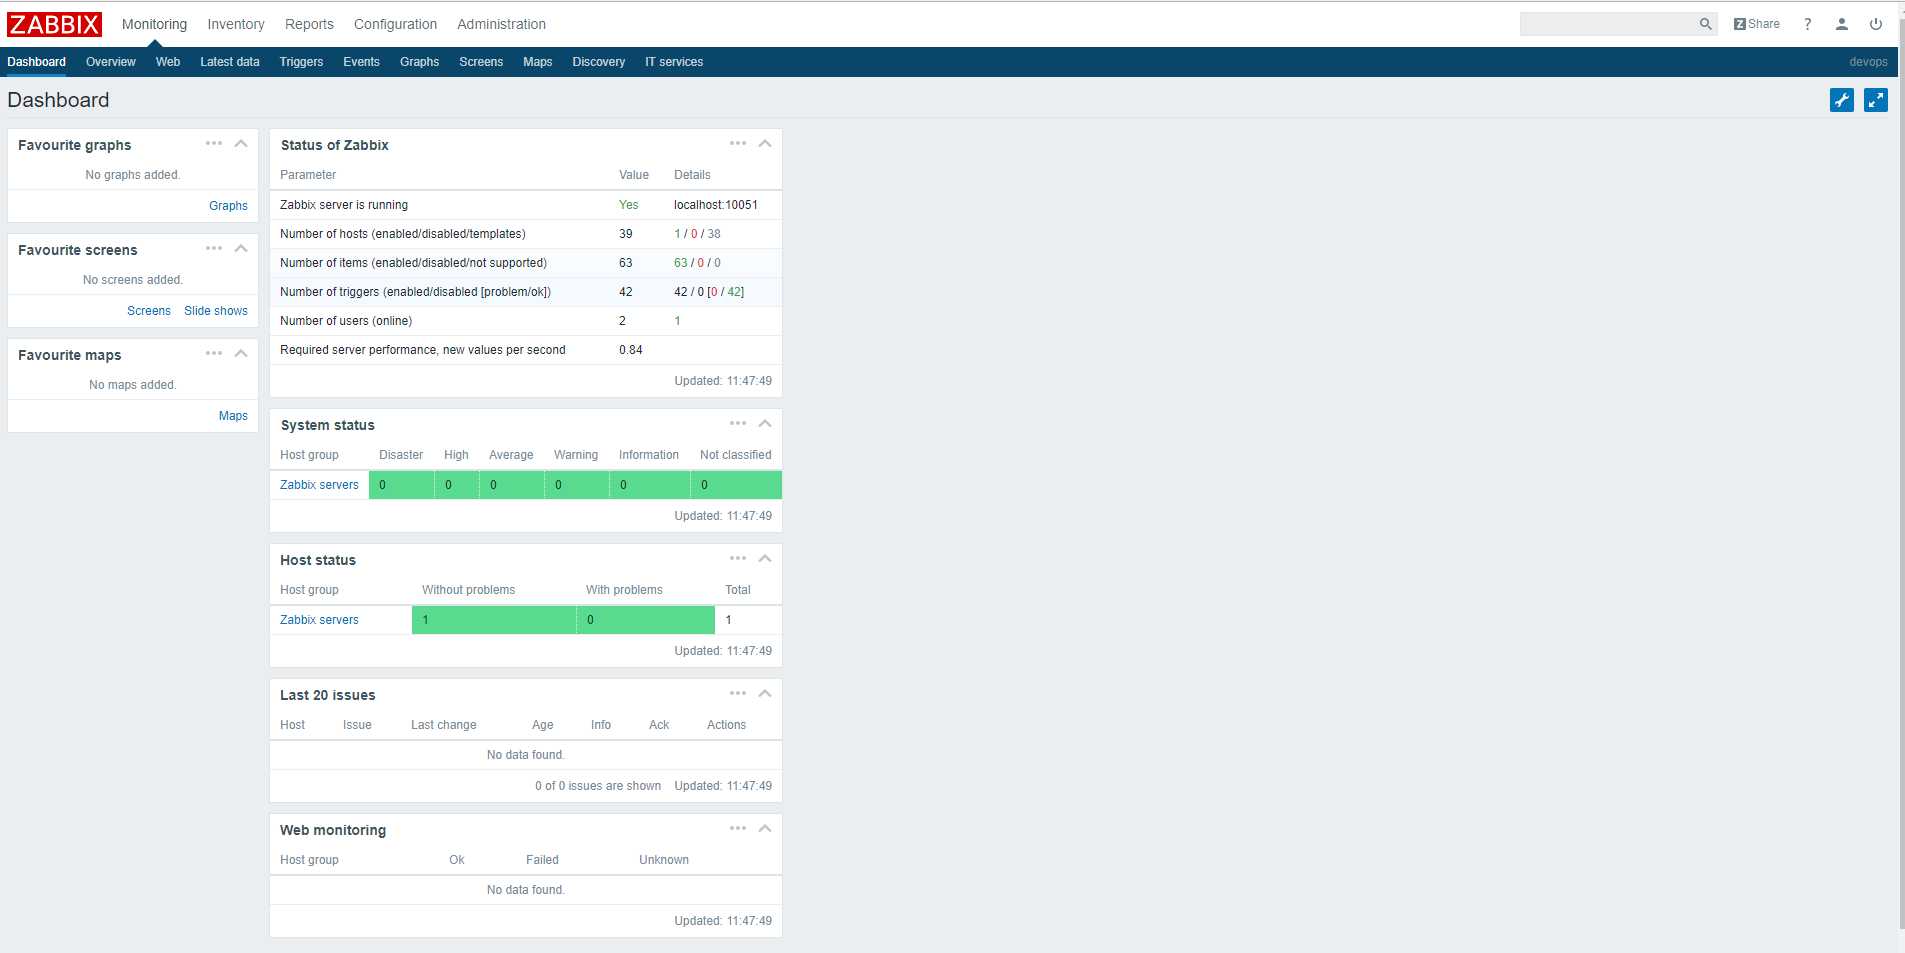
Task: Open Web monitoring widget options dots
Action: (738, 829)
